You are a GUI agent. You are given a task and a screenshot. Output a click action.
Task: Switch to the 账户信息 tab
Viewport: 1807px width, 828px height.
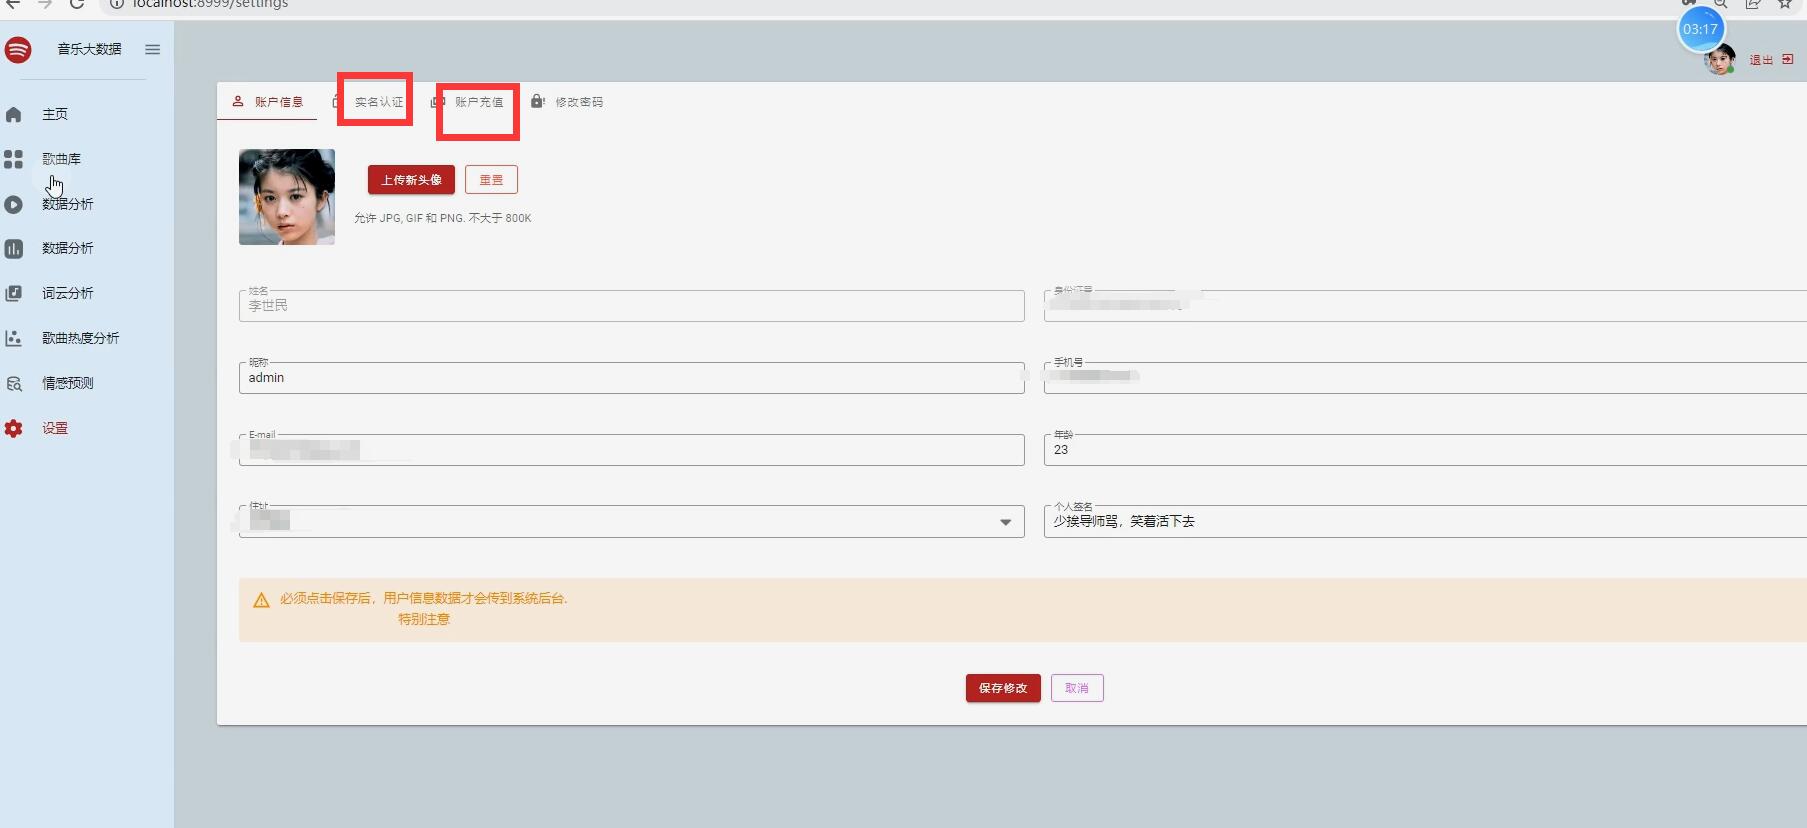[267, 102]
